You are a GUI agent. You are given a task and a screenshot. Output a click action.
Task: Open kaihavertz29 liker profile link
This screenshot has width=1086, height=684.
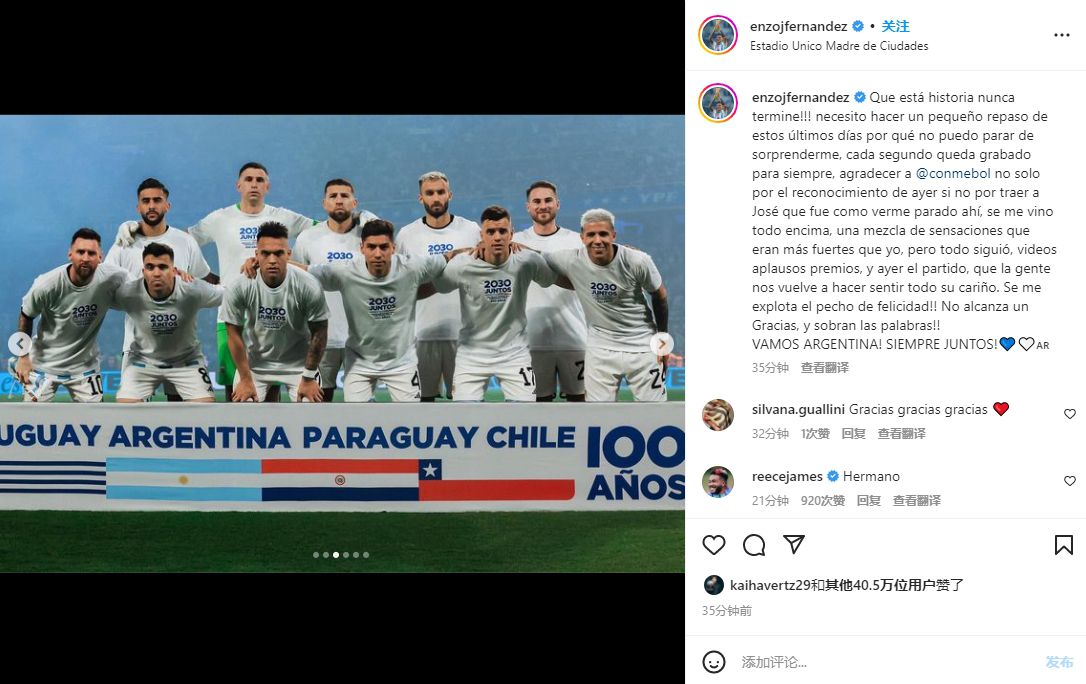(x=770, y=585)
